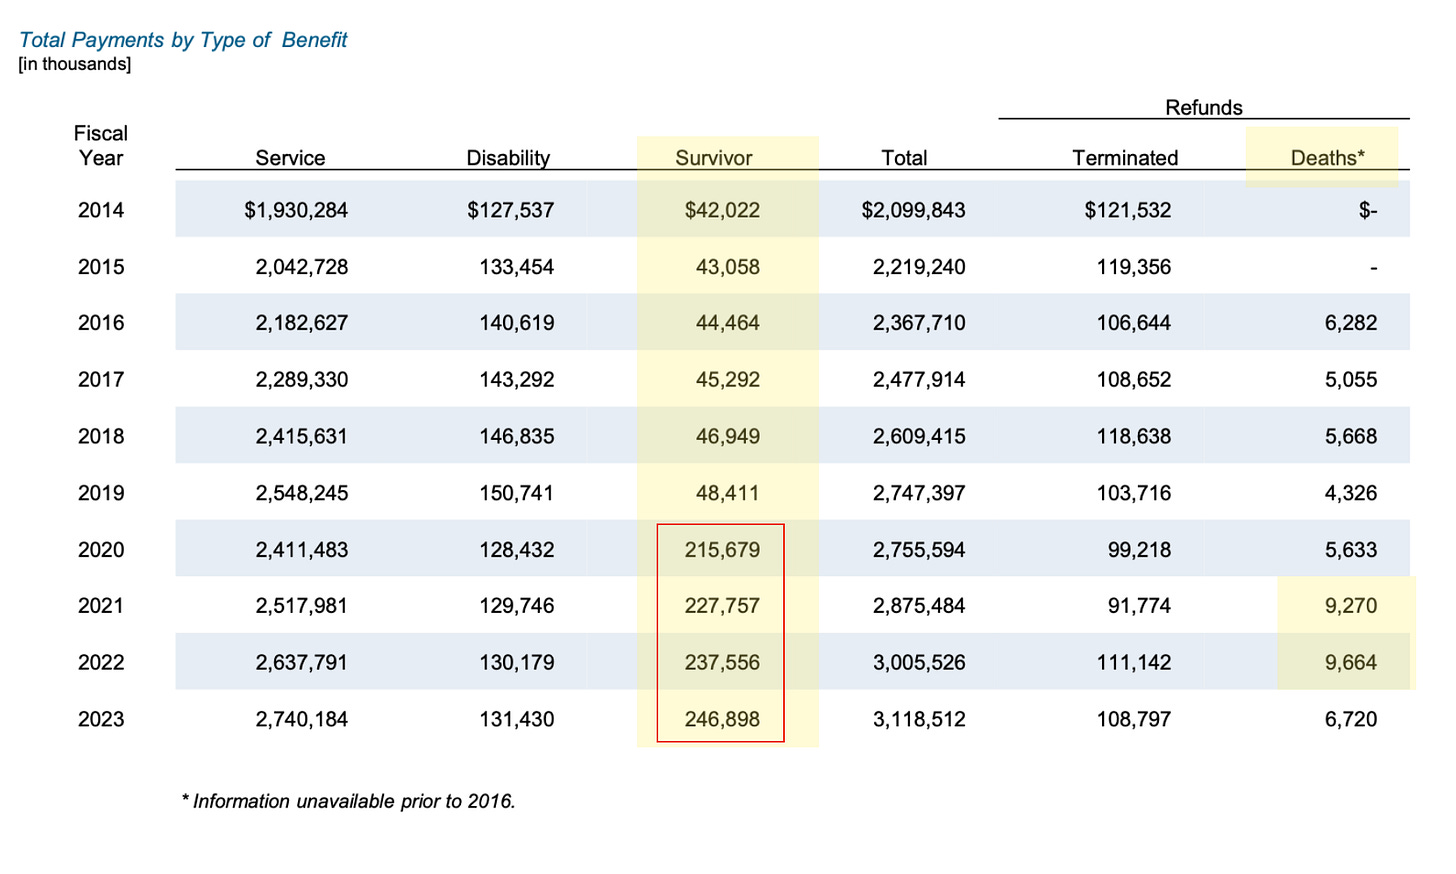Click the Survivor value 227,757
The width and height of the screenshot is (1456, 874).
(x=722, y=606)
